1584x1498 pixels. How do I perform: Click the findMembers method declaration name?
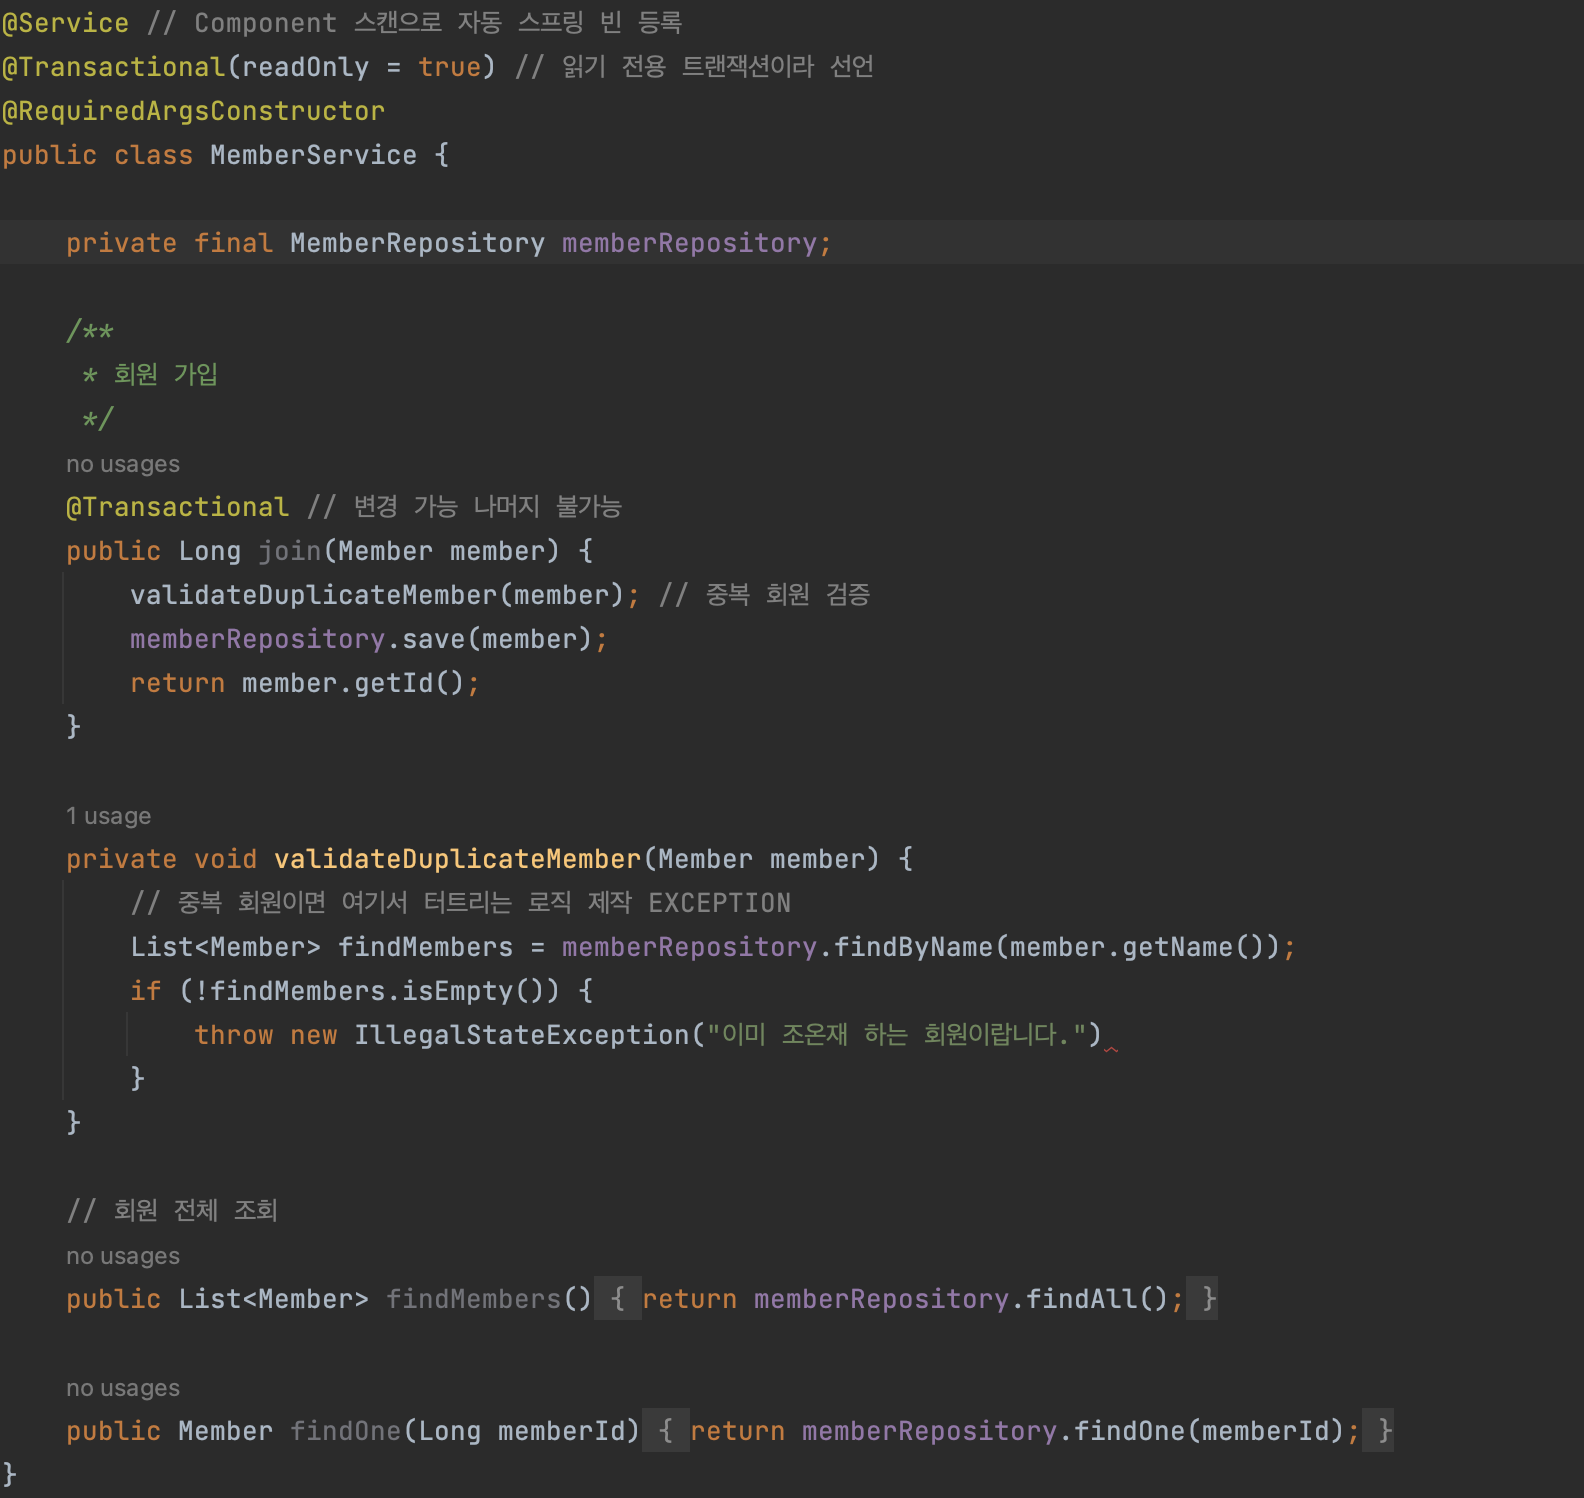pos(473,1299)
